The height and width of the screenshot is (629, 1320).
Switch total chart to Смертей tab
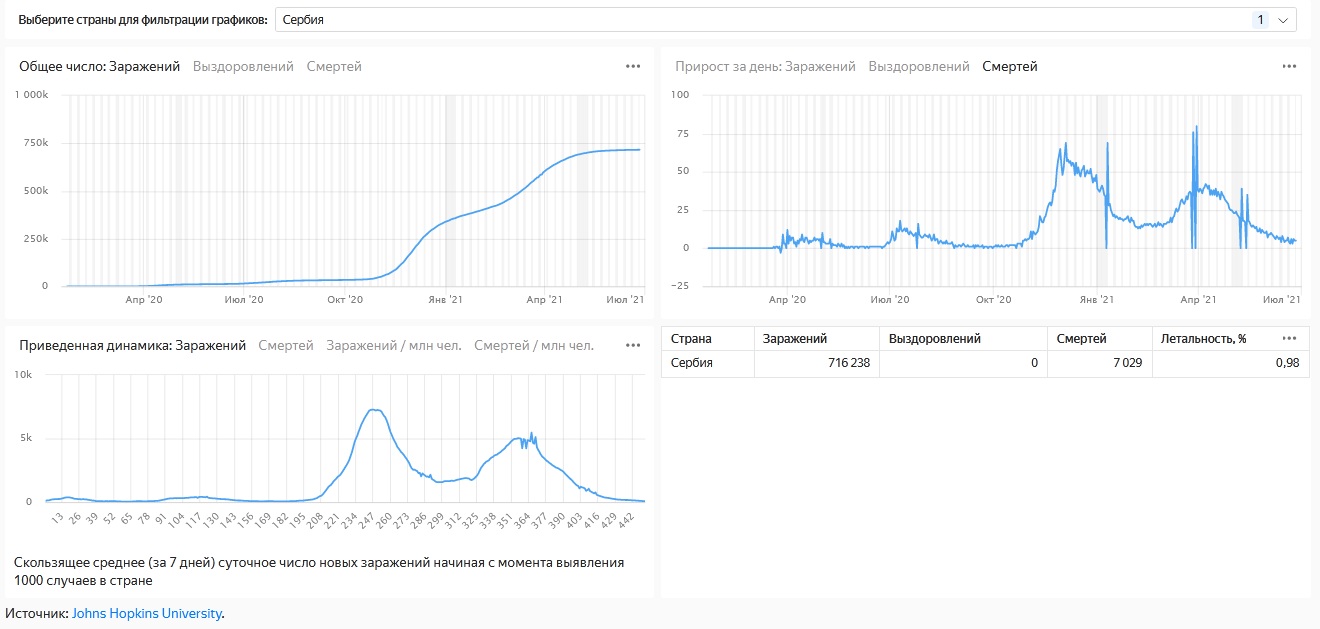334,66
